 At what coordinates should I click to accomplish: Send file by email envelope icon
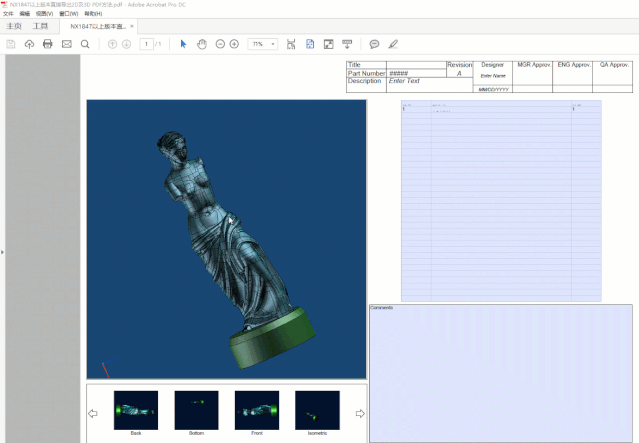pyautogui.click(x=66, y=44)
